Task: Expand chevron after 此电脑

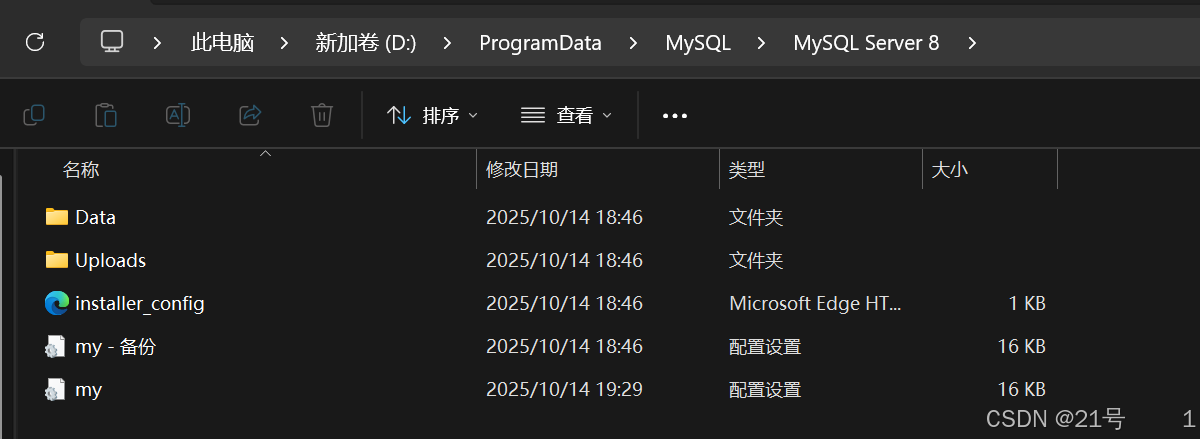Action: pyautogui.click(x=285, y=43)
